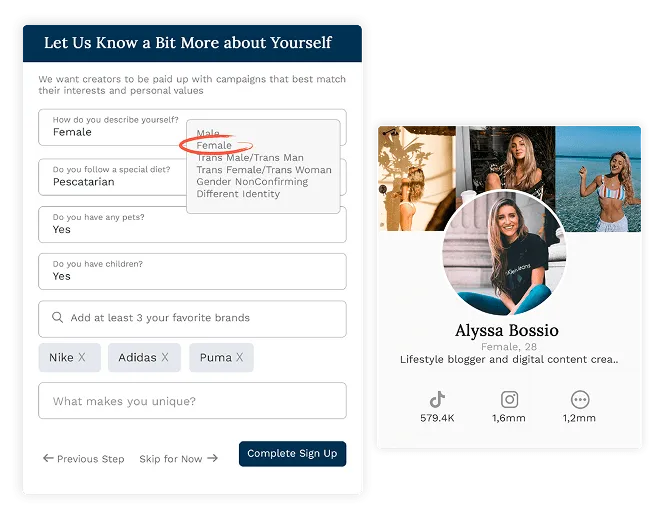Image resolution: width=652 pixels, height=510 pixels.
Task: Click the TikTok icon on Alyssa's profile
Action: (x=437, y=399)
